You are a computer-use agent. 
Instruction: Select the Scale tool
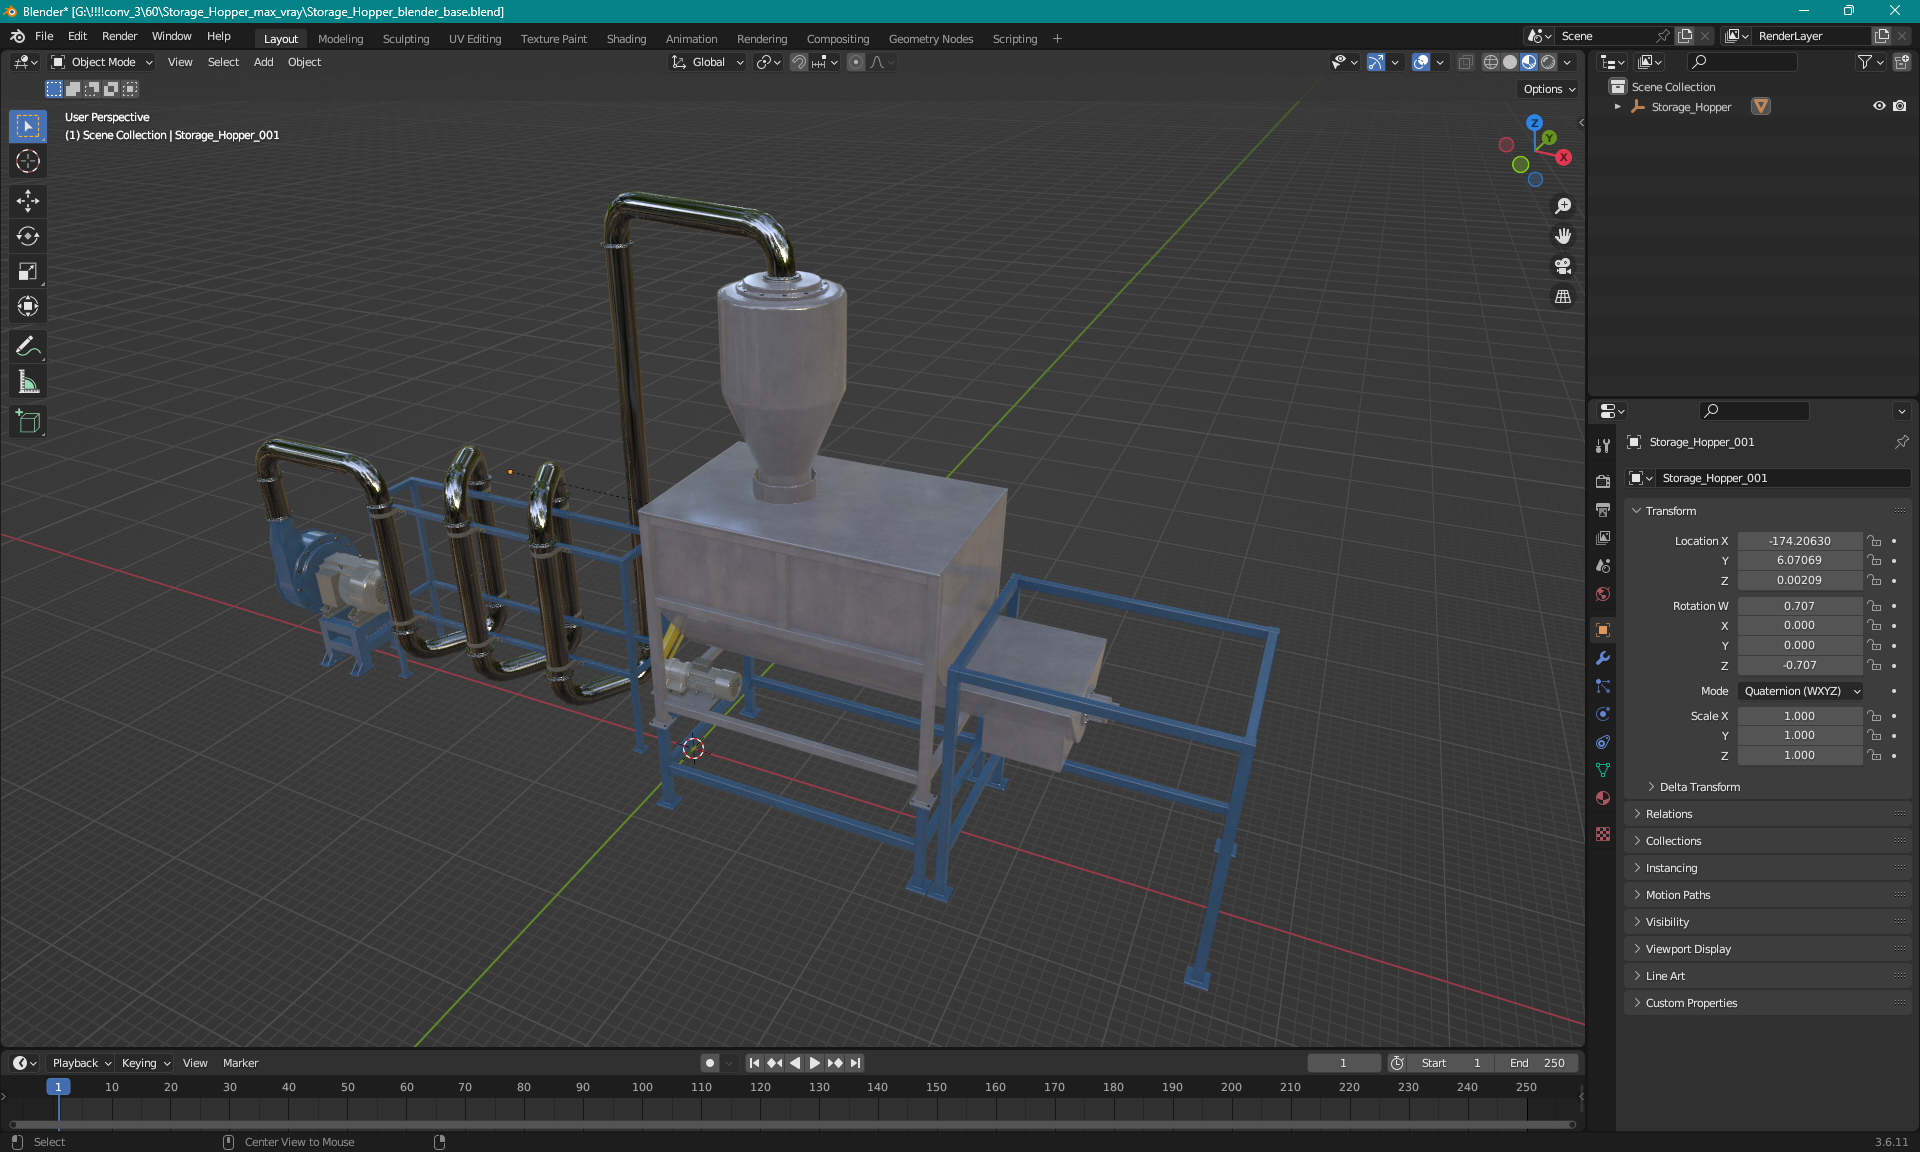[x=28, y=271]
